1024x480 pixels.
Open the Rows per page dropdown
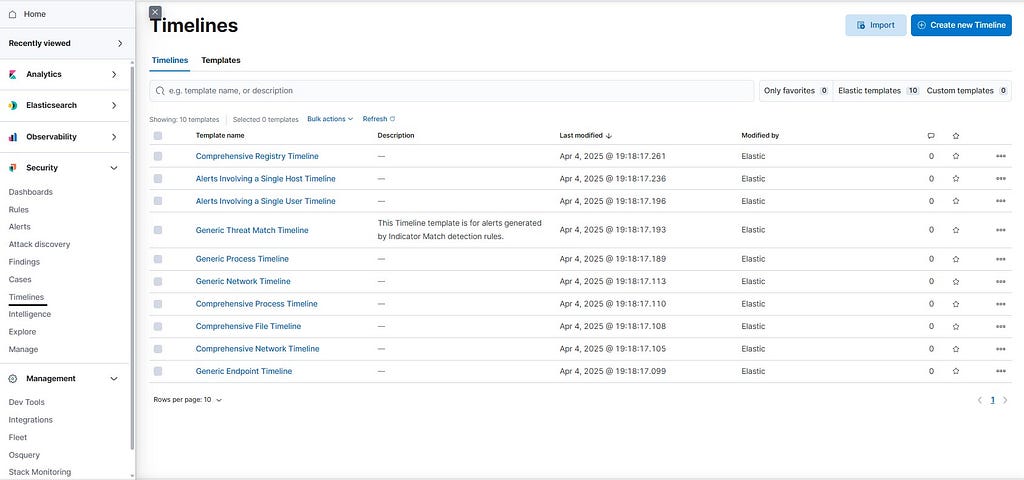coord(188,400)
